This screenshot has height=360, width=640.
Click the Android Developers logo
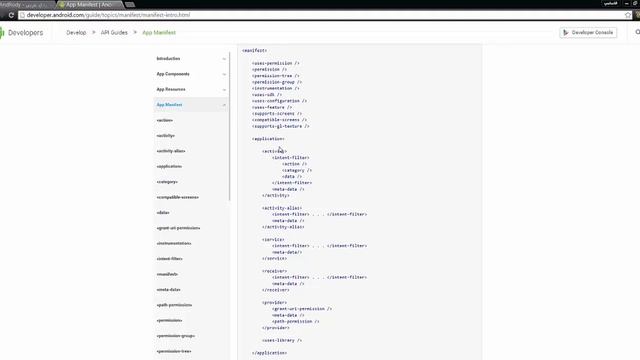[22, 33]
